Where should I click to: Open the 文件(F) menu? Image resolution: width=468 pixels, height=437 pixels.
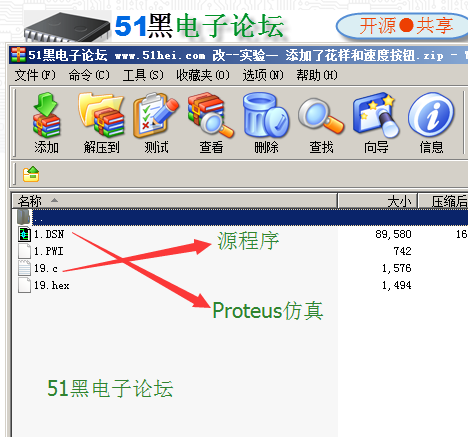pos(35,75)
